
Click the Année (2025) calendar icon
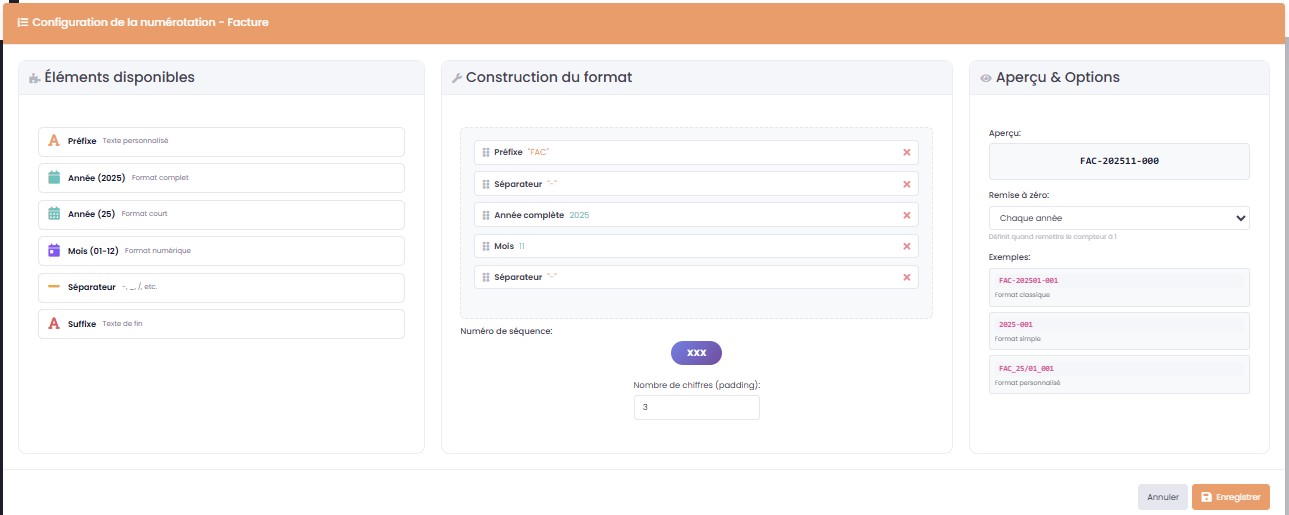tap(54, 178)
